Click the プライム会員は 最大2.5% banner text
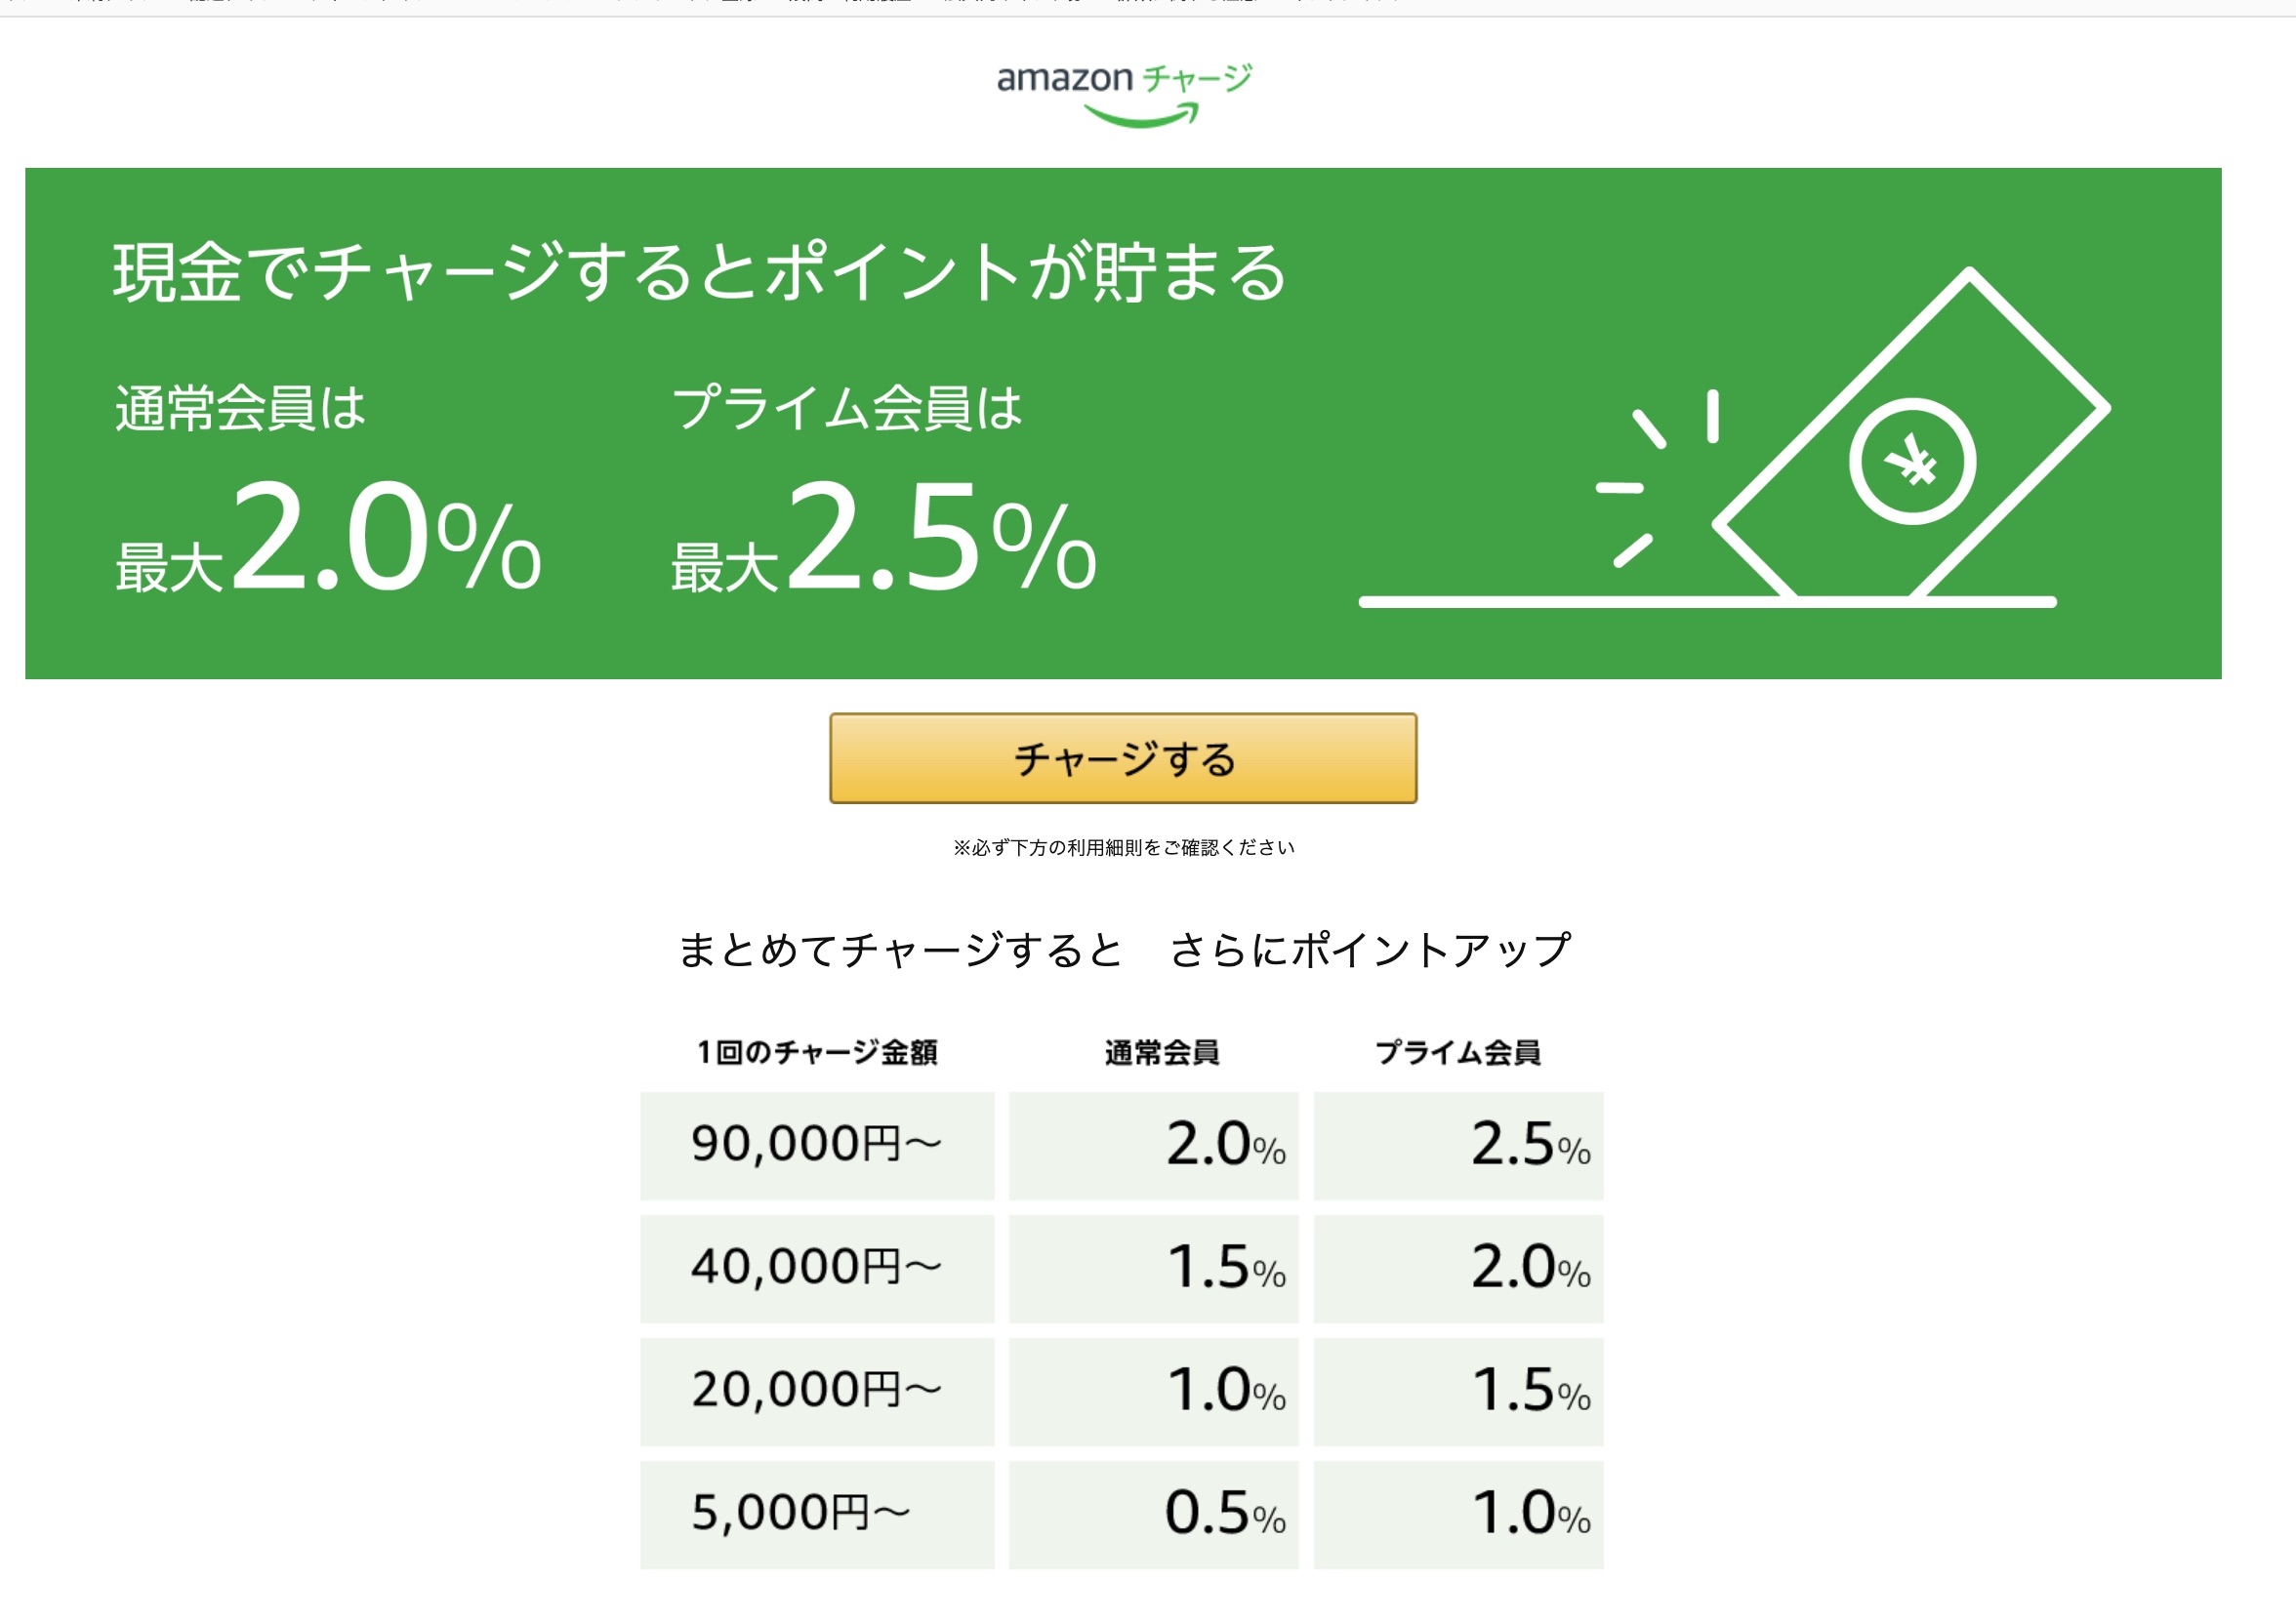This screenshot has height=1622, width=2296. pos(884,491)
